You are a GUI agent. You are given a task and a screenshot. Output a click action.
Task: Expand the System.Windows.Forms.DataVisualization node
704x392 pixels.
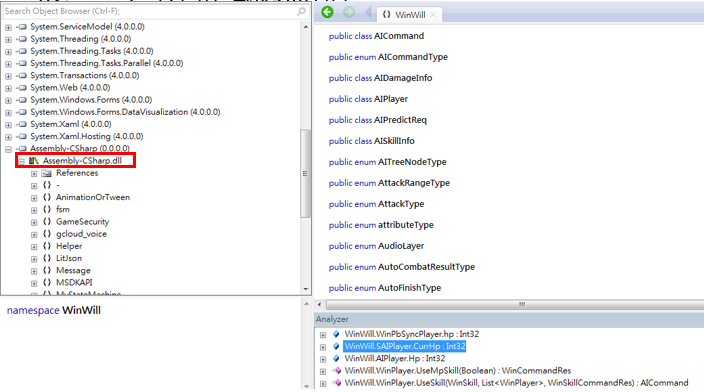coord(8,113)
